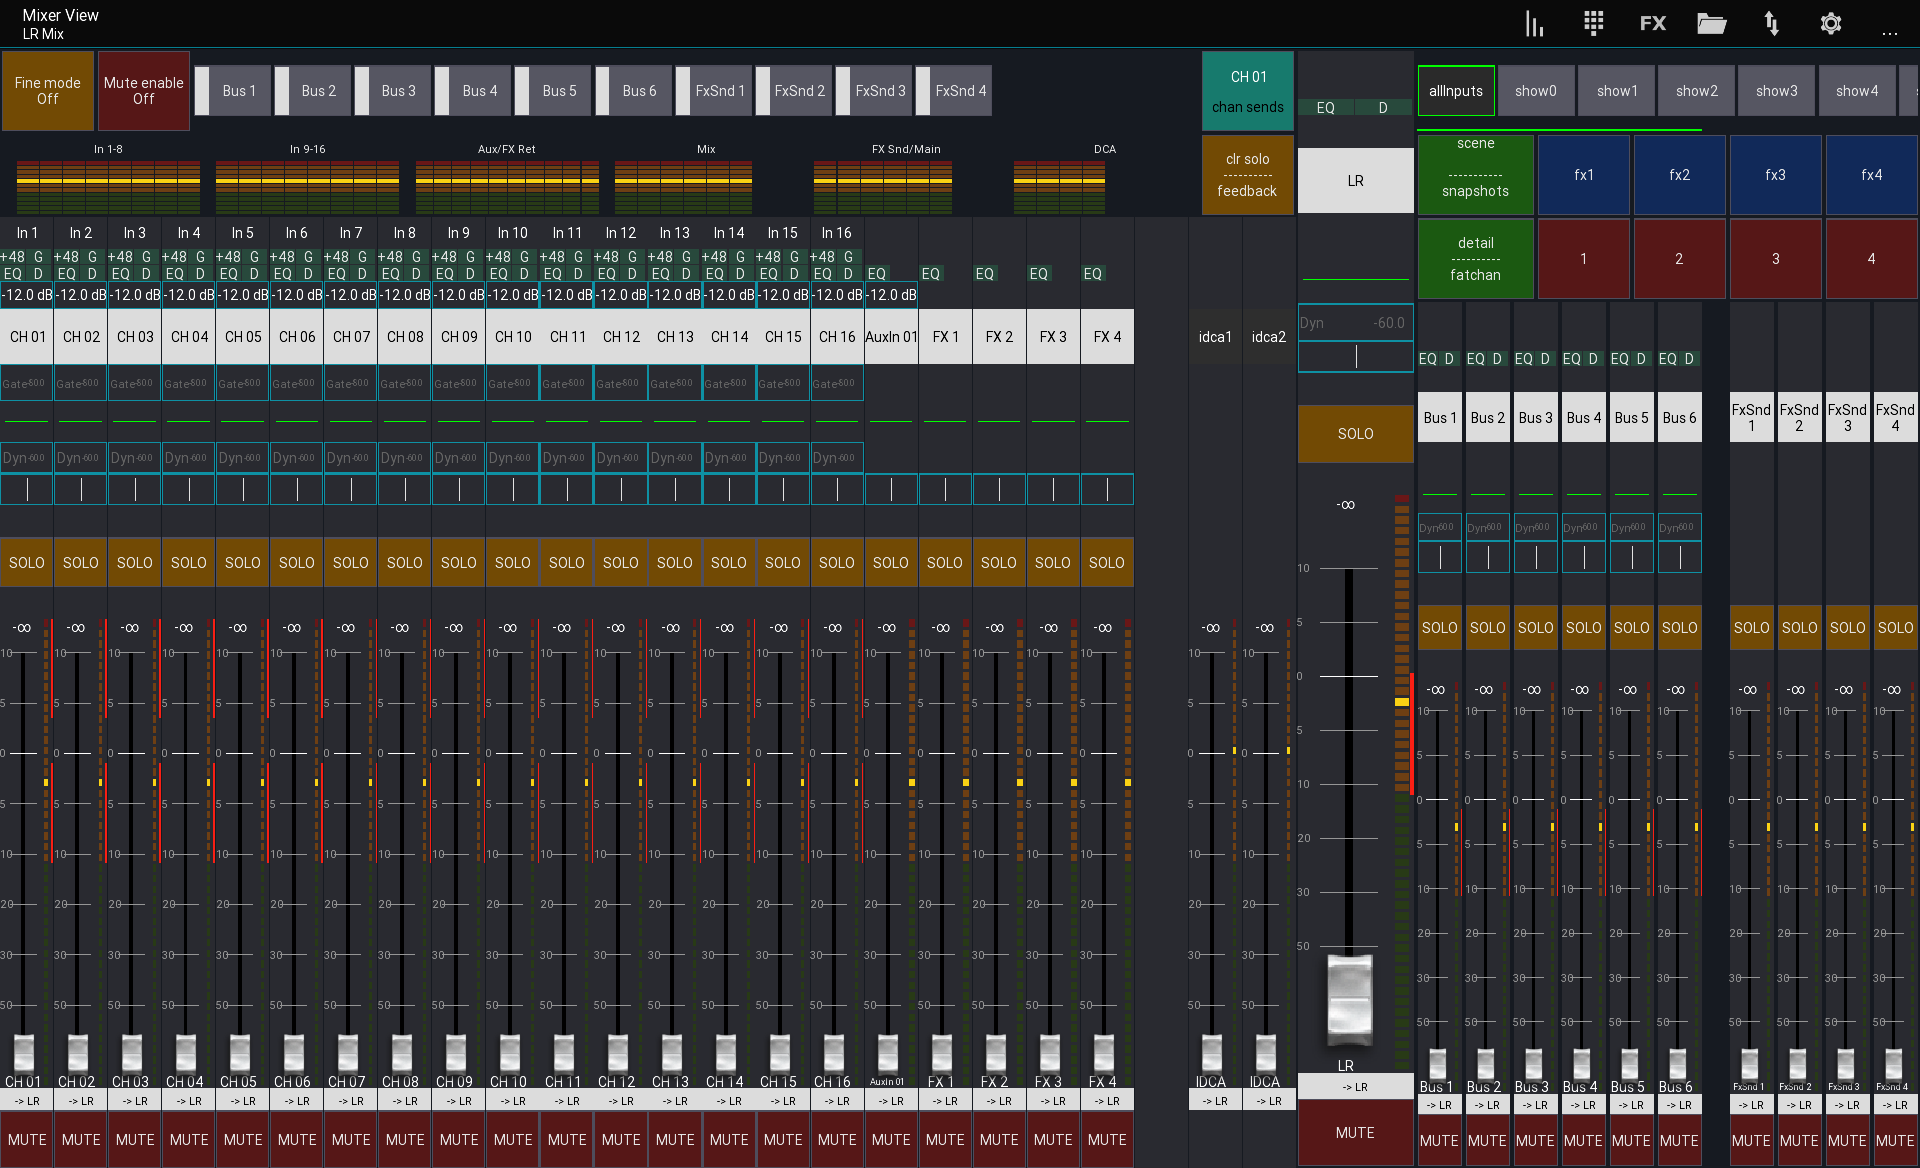Open the FX rack icon
Image resolution: width=1920 pixels, height=1168 pixels.
1652,23
